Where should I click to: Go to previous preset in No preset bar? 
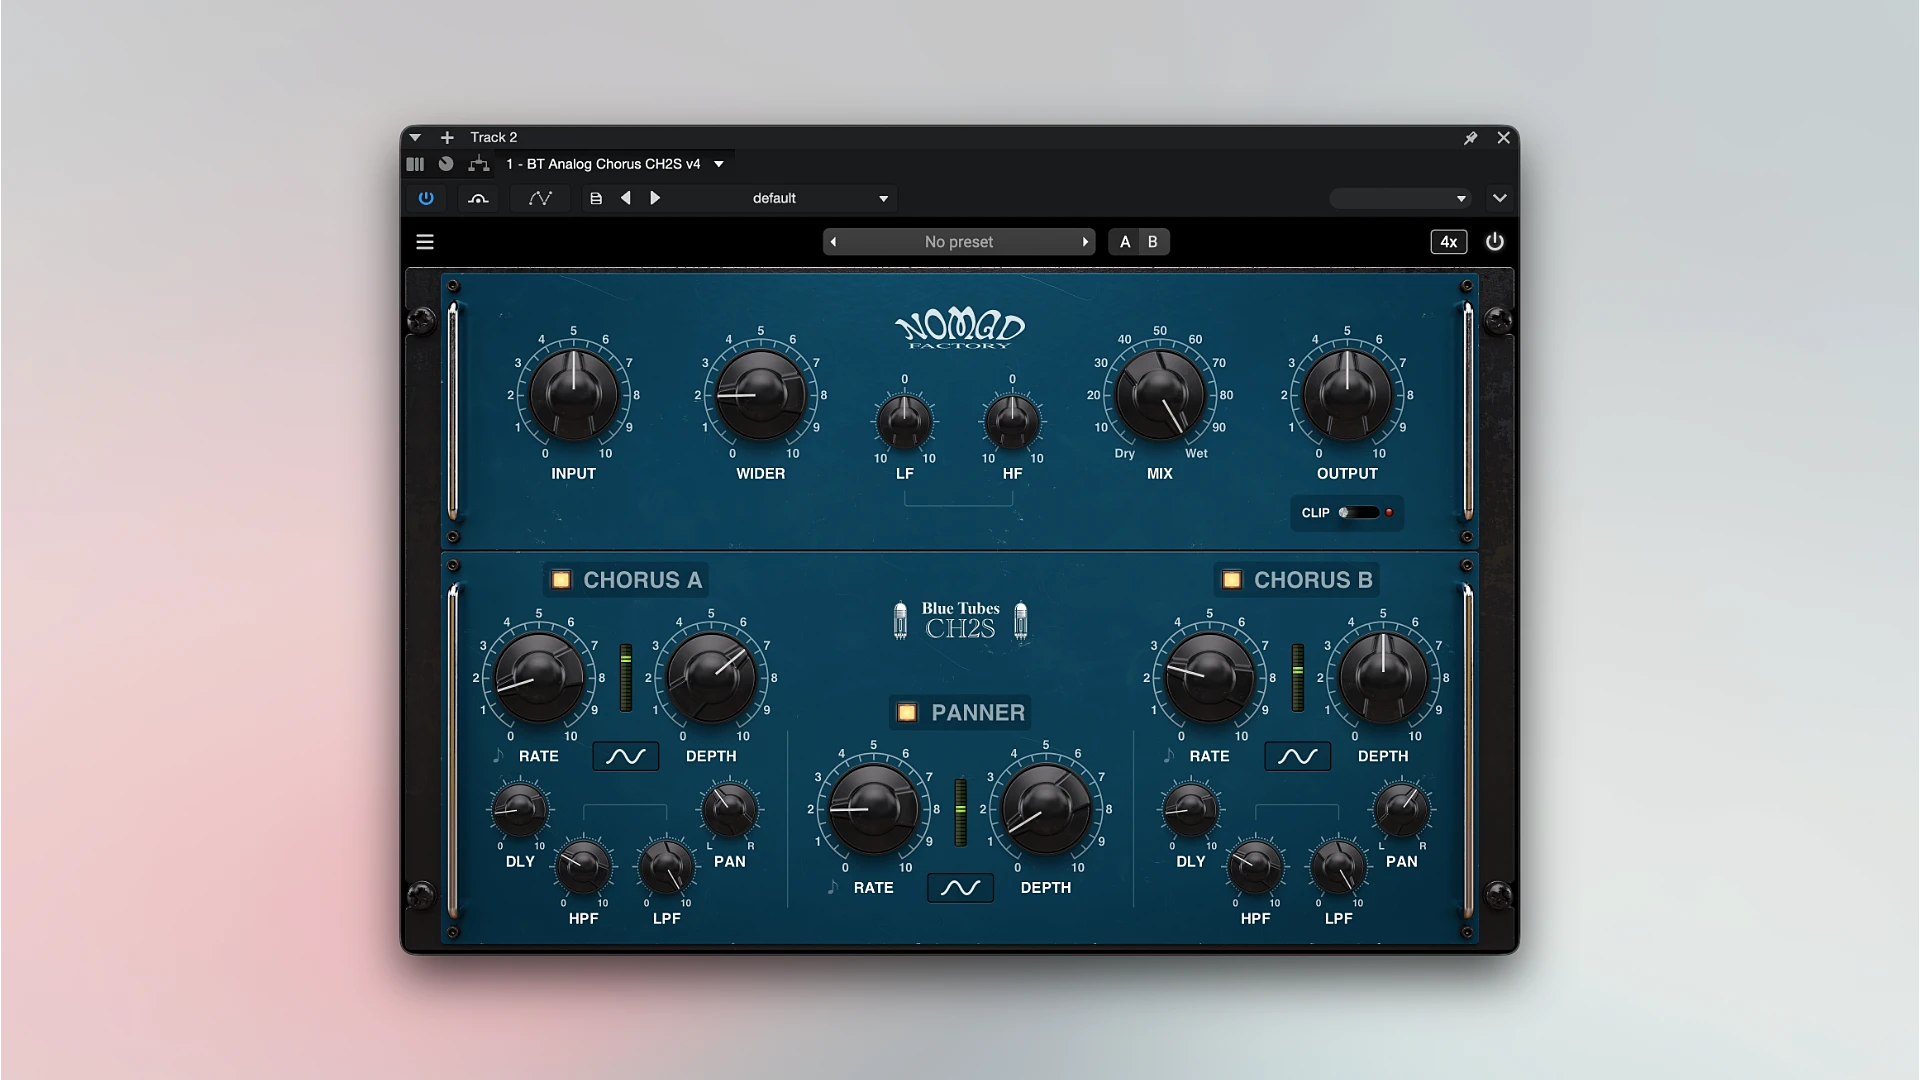pyautogui.click(x=833, y=242)
